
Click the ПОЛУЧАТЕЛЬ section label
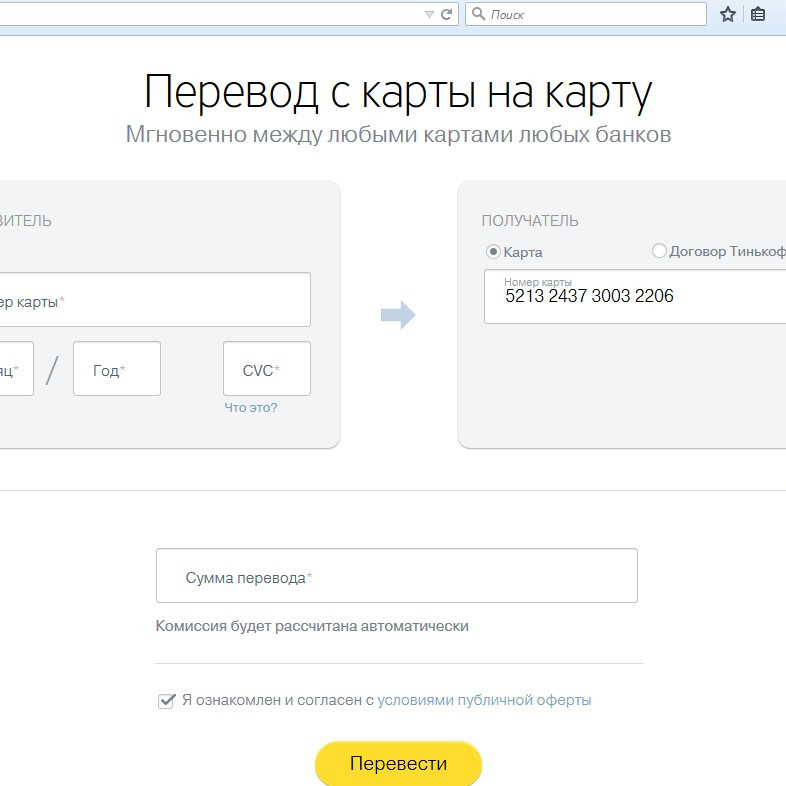[x=530, y=221]
